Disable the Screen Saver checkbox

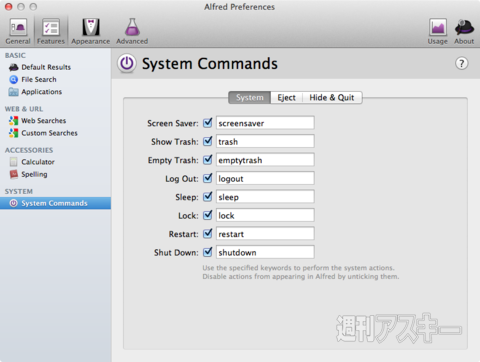(x=208, y=123)
